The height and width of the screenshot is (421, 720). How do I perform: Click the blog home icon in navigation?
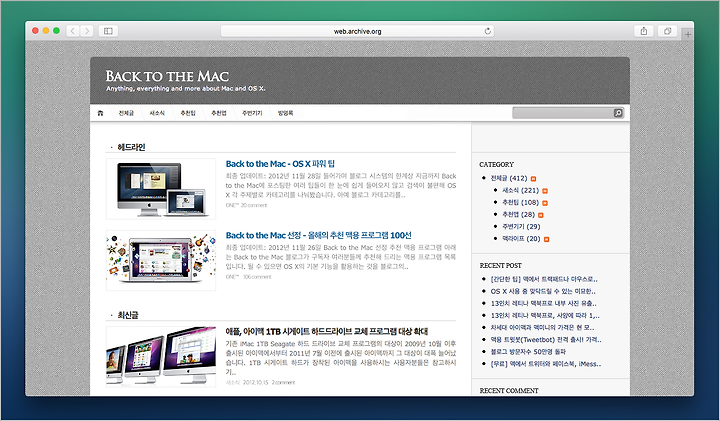(101, 113)
